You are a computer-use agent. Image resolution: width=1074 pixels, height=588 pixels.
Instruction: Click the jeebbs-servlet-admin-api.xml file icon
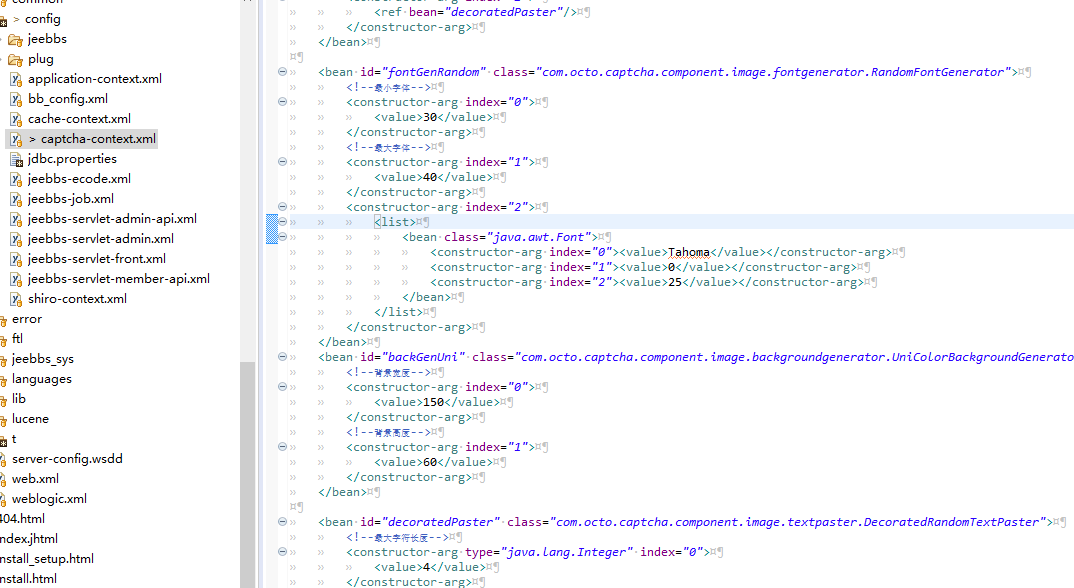16,219
